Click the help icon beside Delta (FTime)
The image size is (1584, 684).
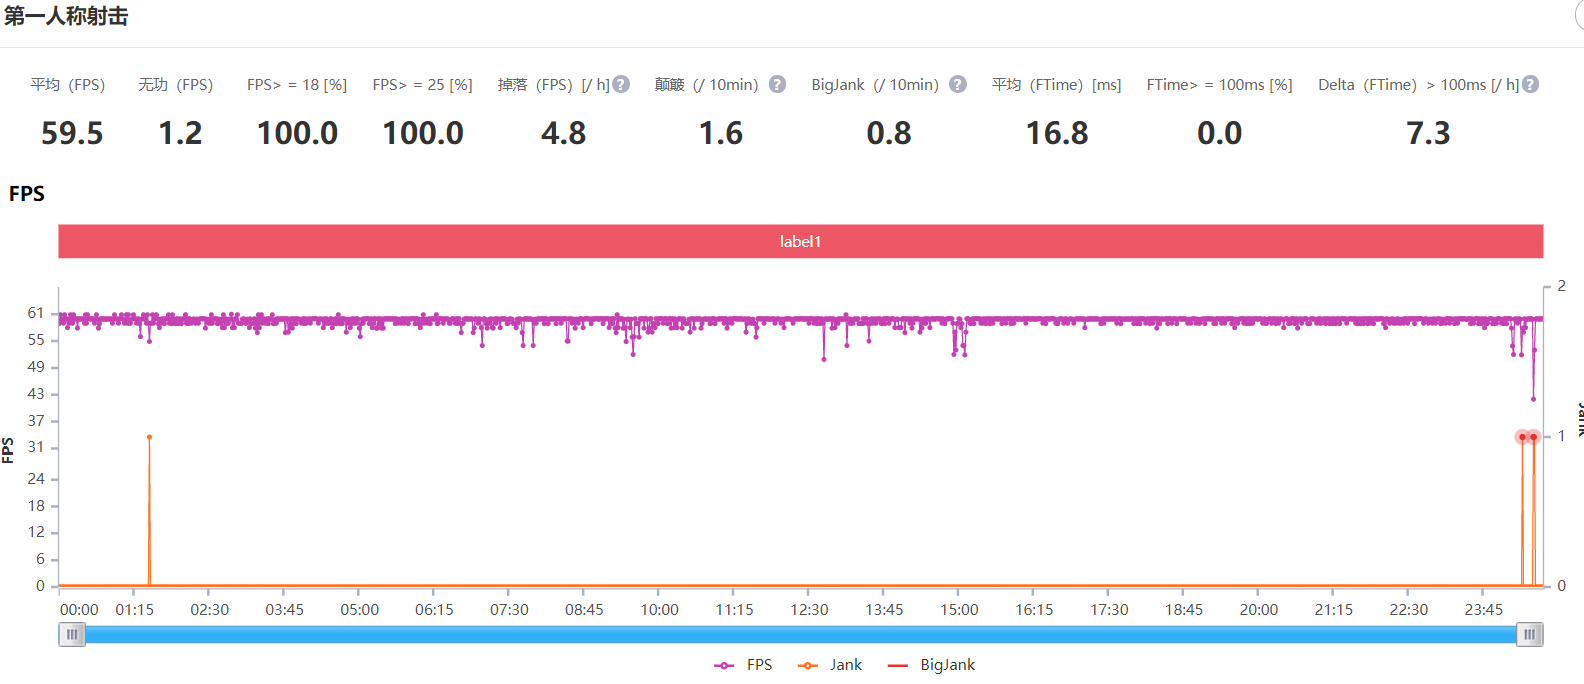[x=1530, y=85]
